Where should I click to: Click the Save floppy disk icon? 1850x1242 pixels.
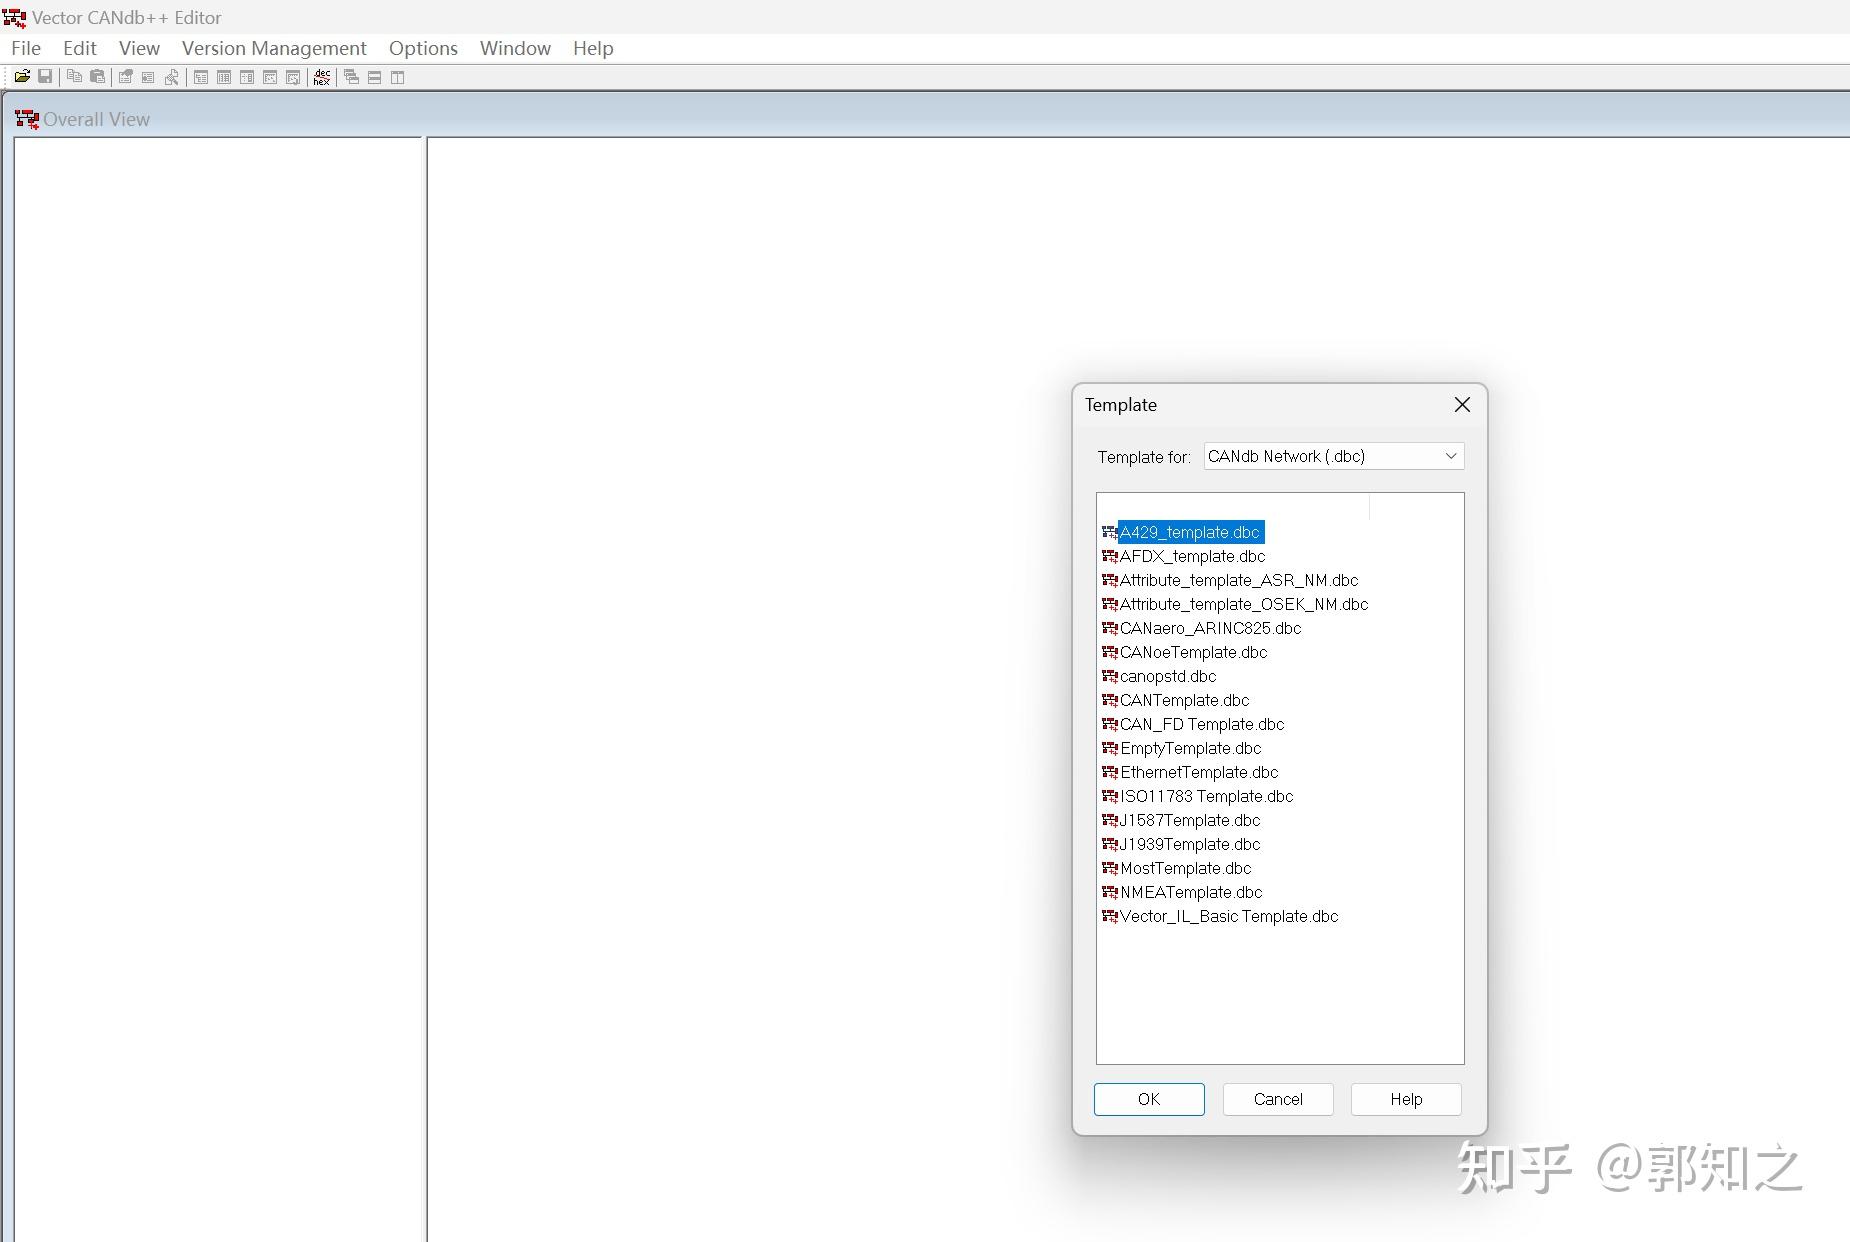(x=45, y=77)
